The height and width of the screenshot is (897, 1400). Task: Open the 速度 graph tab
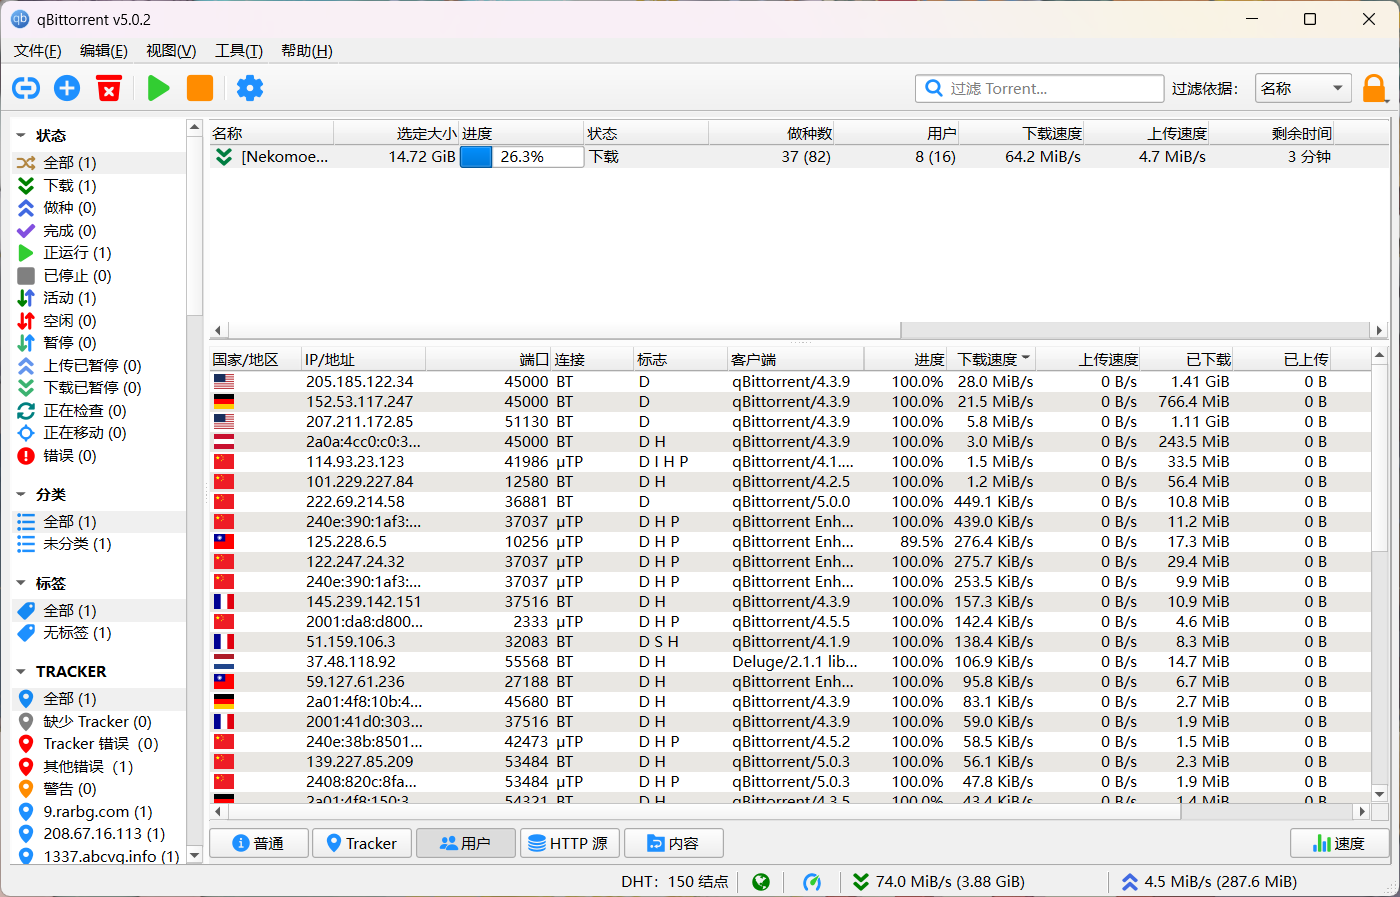(1339, 843)
